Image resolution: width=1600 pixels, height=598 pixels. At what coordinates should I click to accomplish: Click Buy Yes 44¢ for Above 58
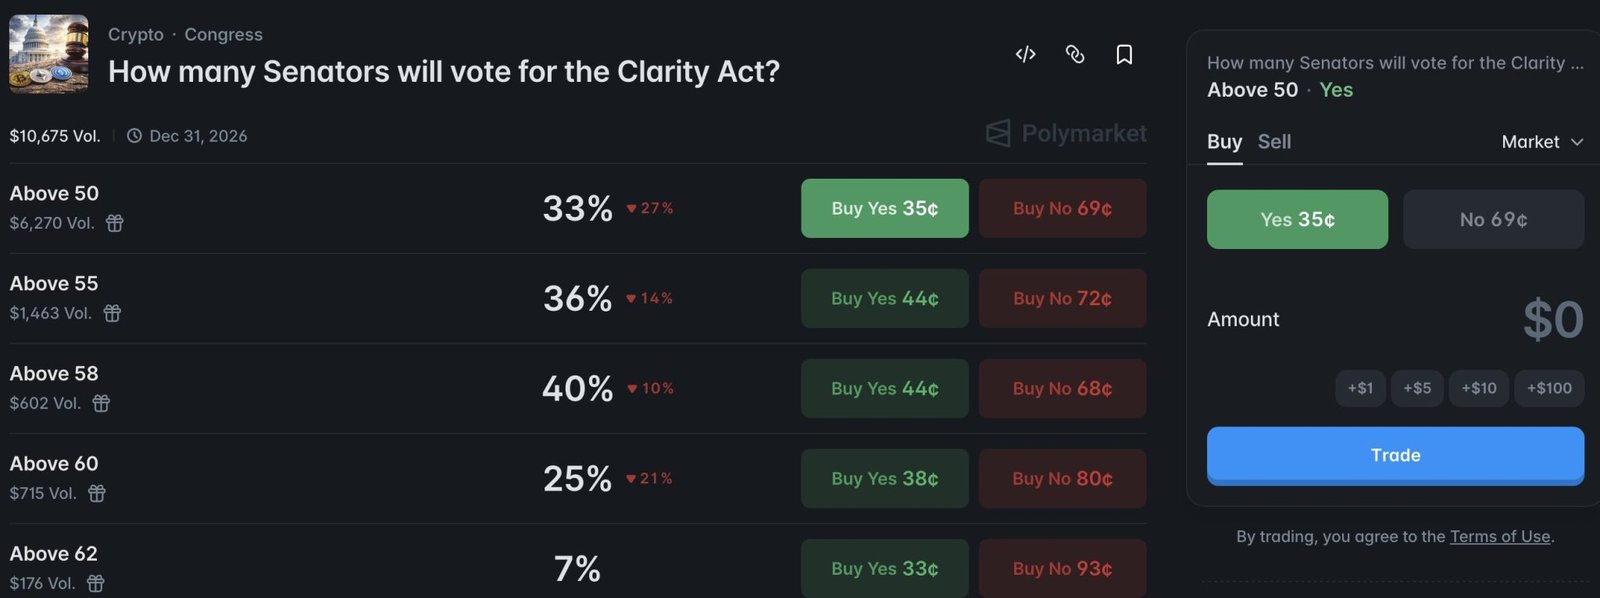(x=885, y=388)
